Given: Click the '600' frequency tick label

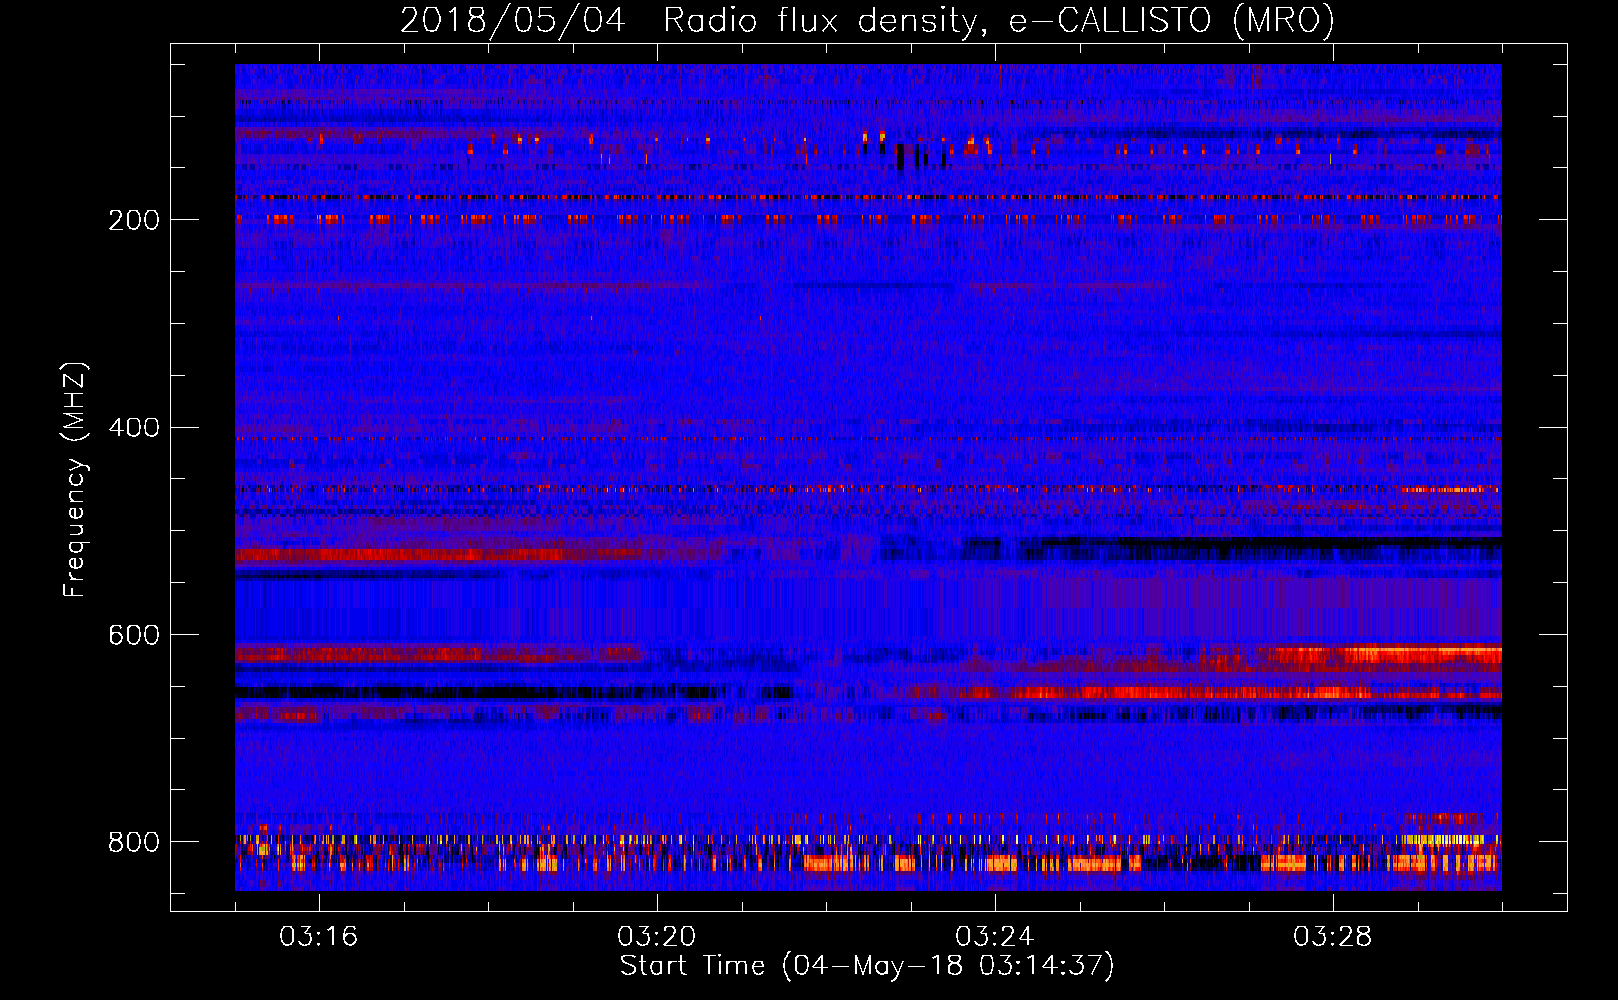Looking at the screenshot, I should point(134,635).
